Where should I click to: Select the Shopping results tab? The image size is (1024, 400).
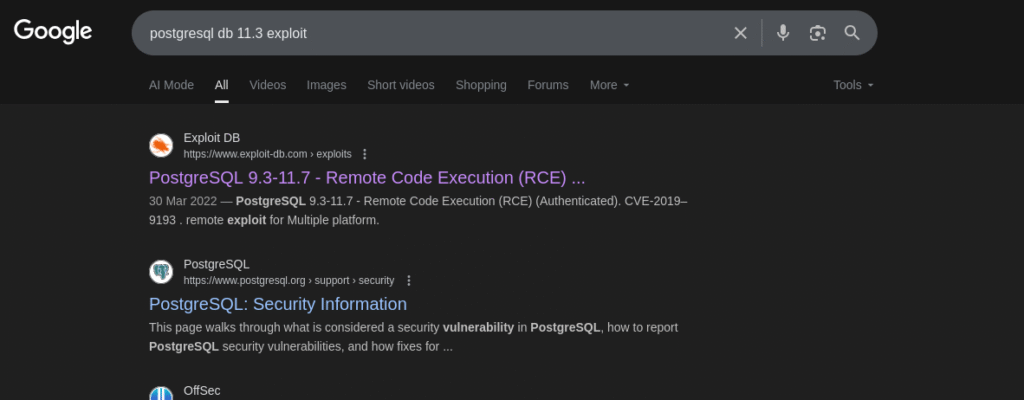pyautogui.click(x=481, y=85)
